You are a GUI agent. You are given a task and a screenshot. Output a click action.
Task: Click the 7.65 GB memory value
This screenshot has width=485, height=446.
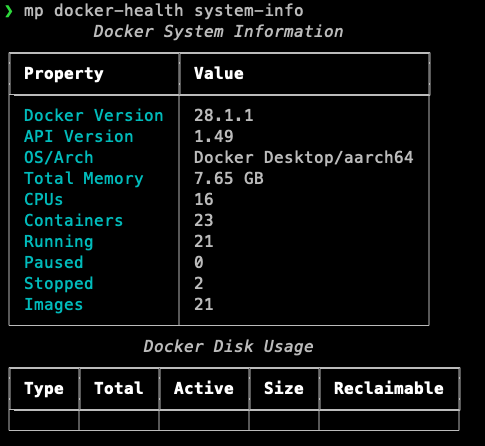click(x=229, y=178)
